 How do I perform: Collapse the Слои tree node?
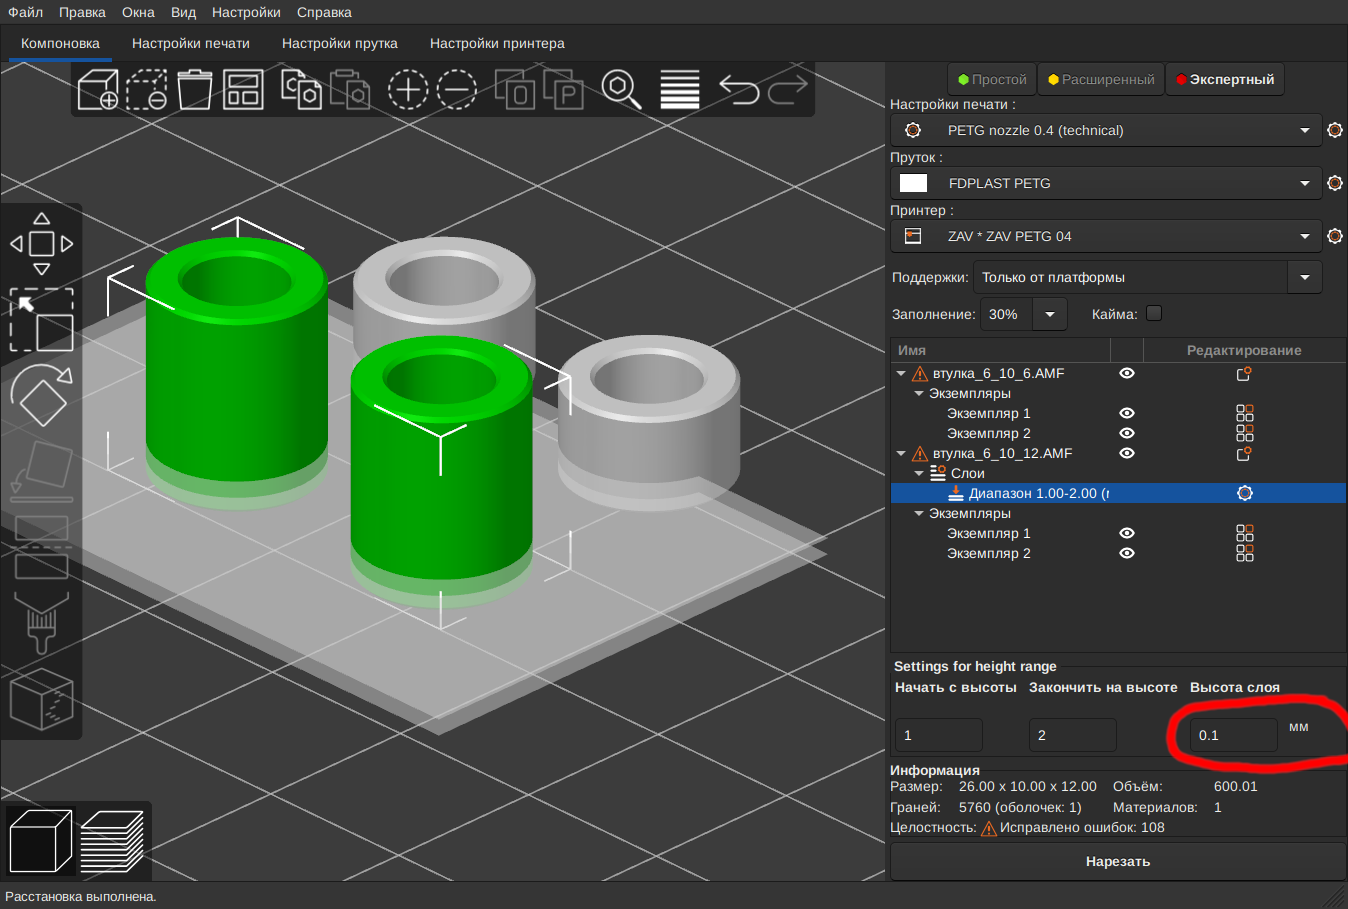919,473
